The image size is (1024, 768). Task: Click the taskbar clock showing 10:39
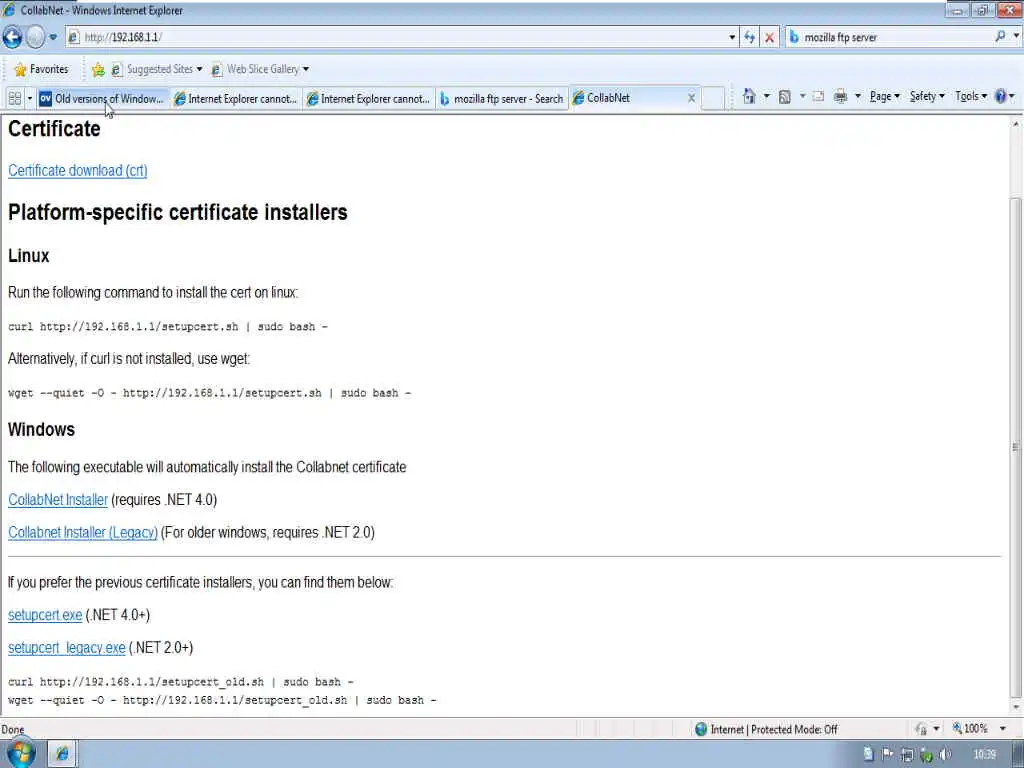[x=984, y=754]
